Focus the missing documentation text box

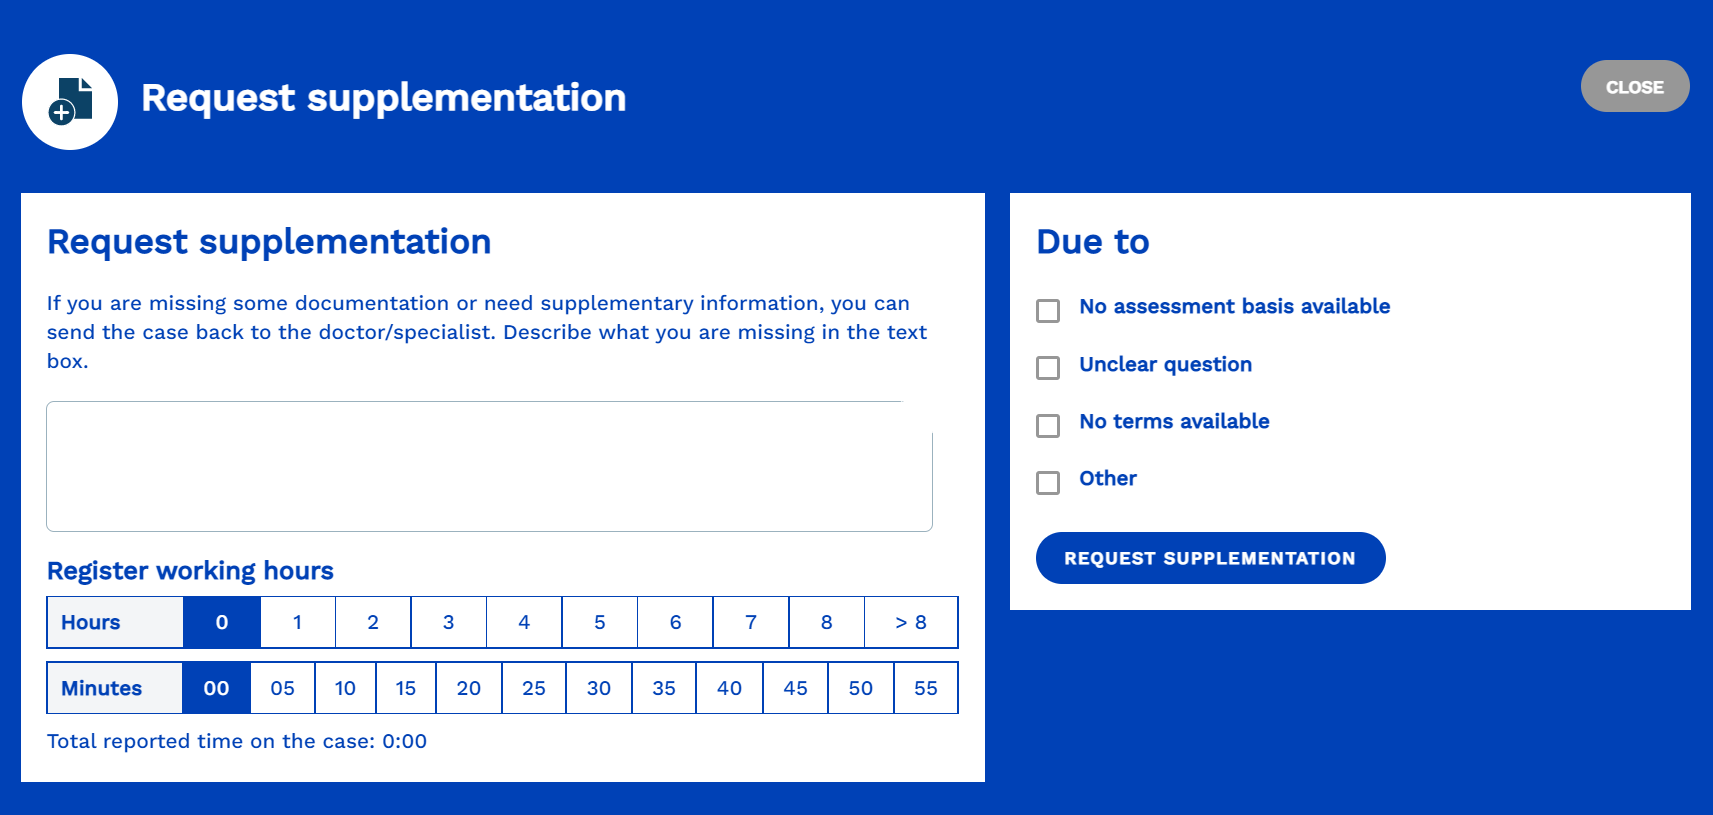point(489,466)
